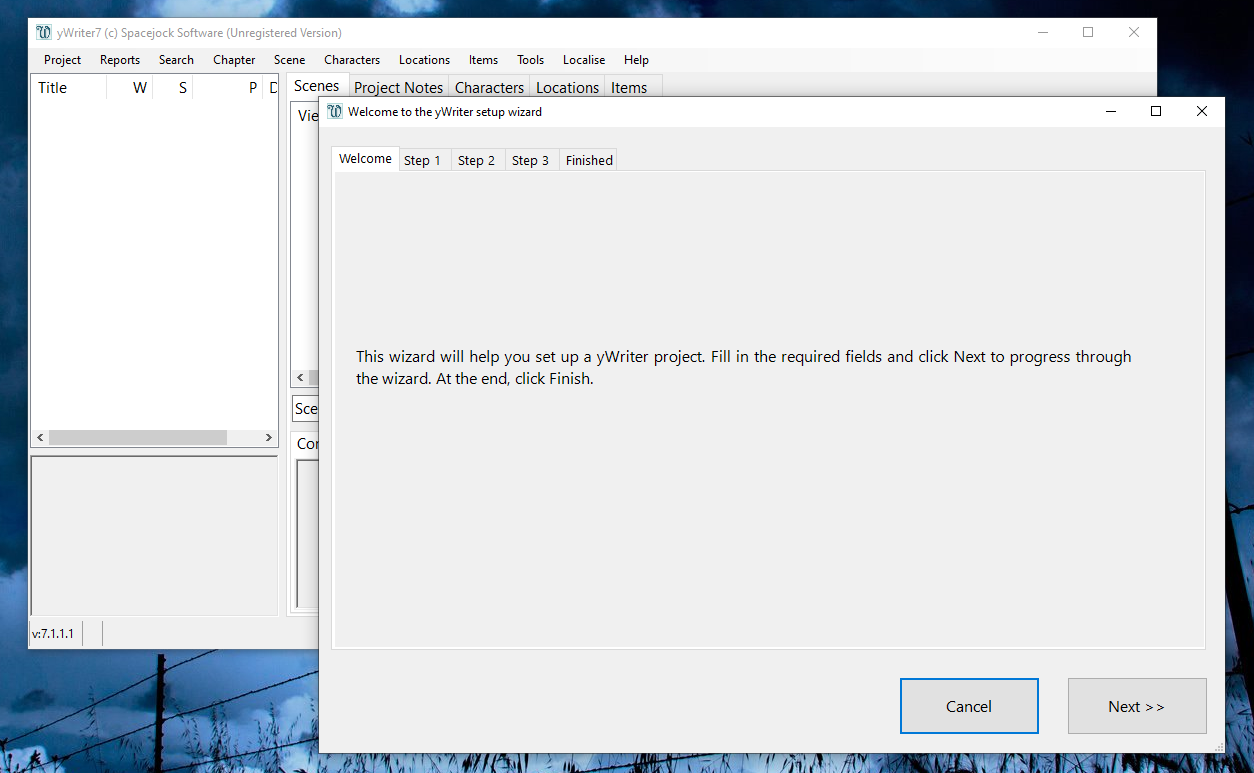Switch to the Welcome tab in wizard
The image size is (1254, 773).
pyautogui.click(x=365, y=159)
